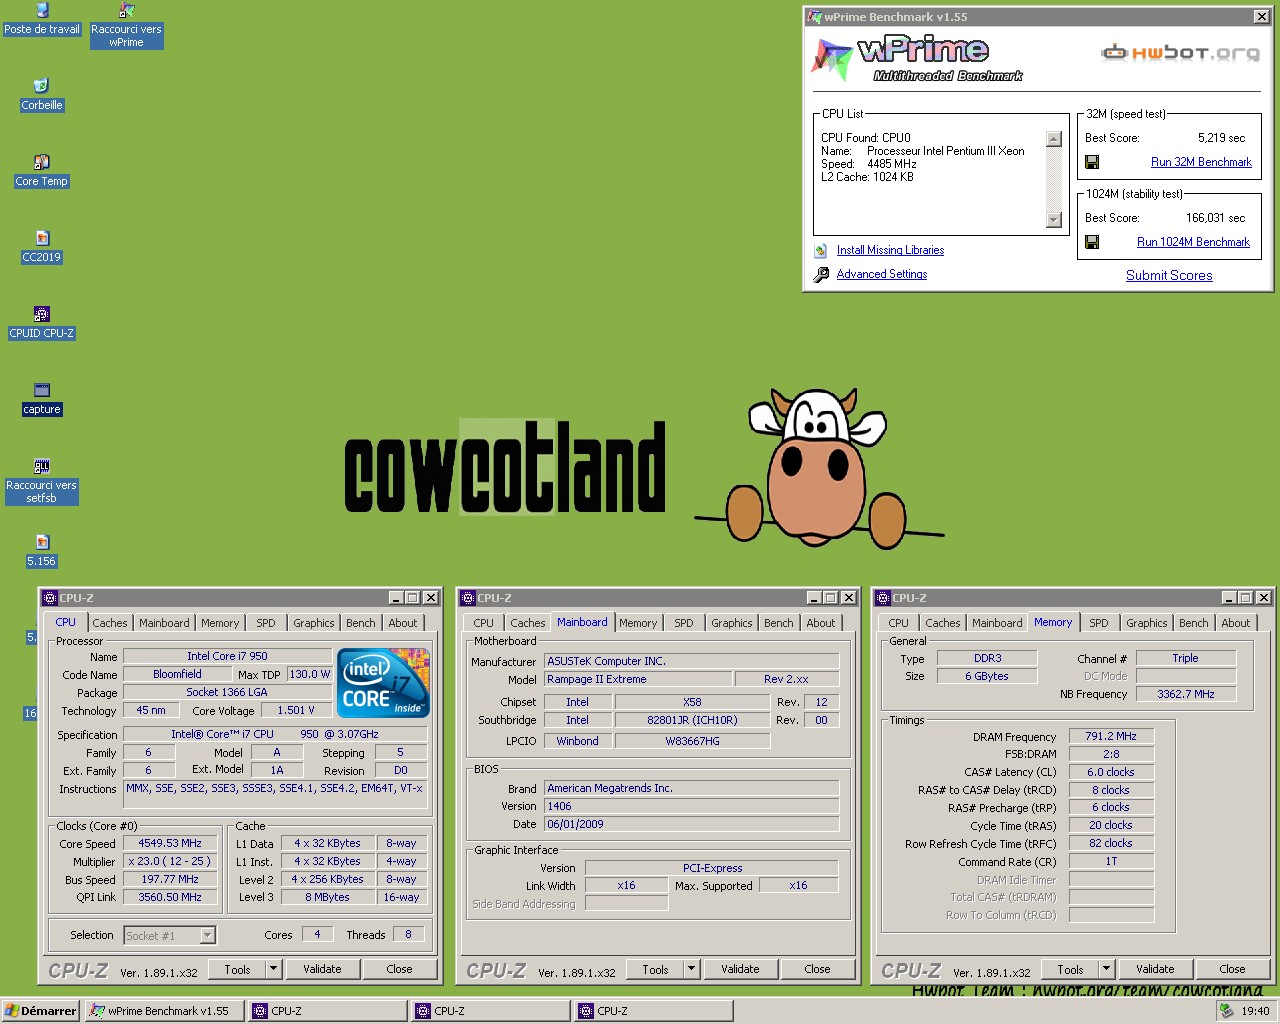Launch the CPUID CPU-Z desktop icon
The width and height of the screenshot is (1280, 1024).
42,314
